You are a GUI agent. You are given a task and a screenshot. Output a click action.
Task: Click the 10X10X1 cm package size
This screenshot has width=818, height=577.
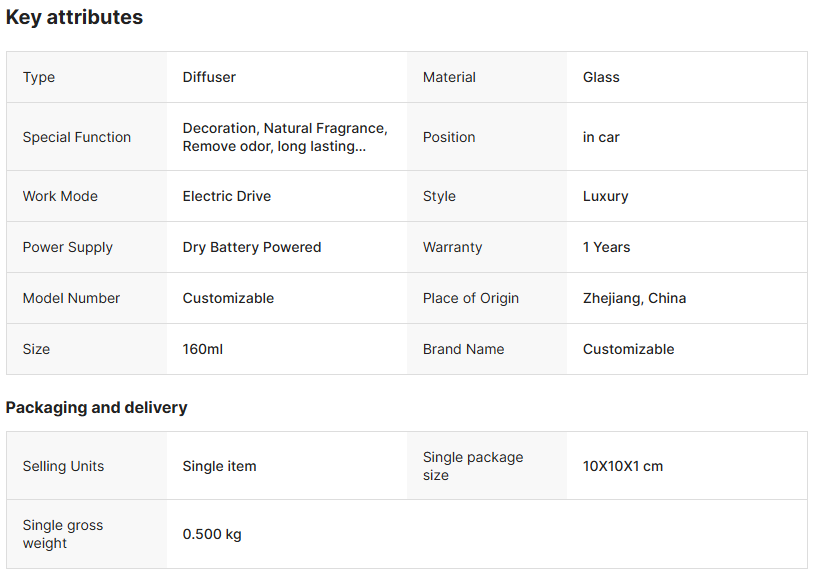tap(623, 466)
